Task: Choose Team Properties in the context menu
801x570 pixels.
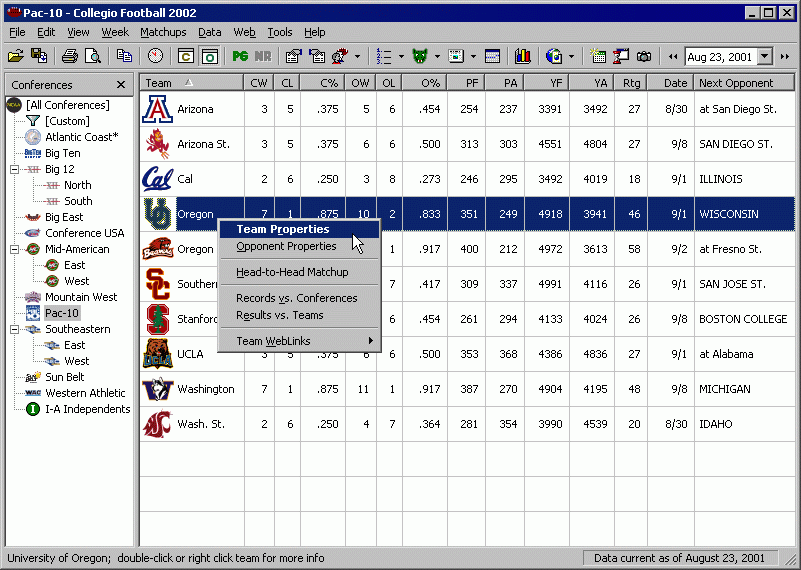Action: tap(299, 229)
